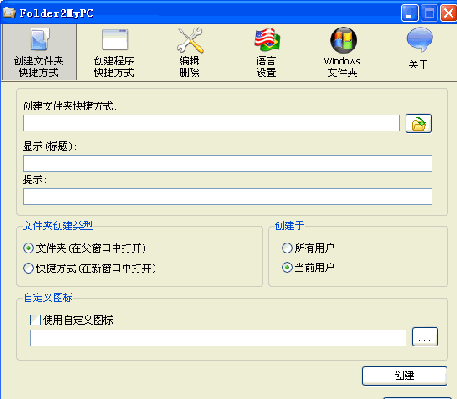Choose 当前用户 radio button
This screenshot has height=399, width=457.
287,267
